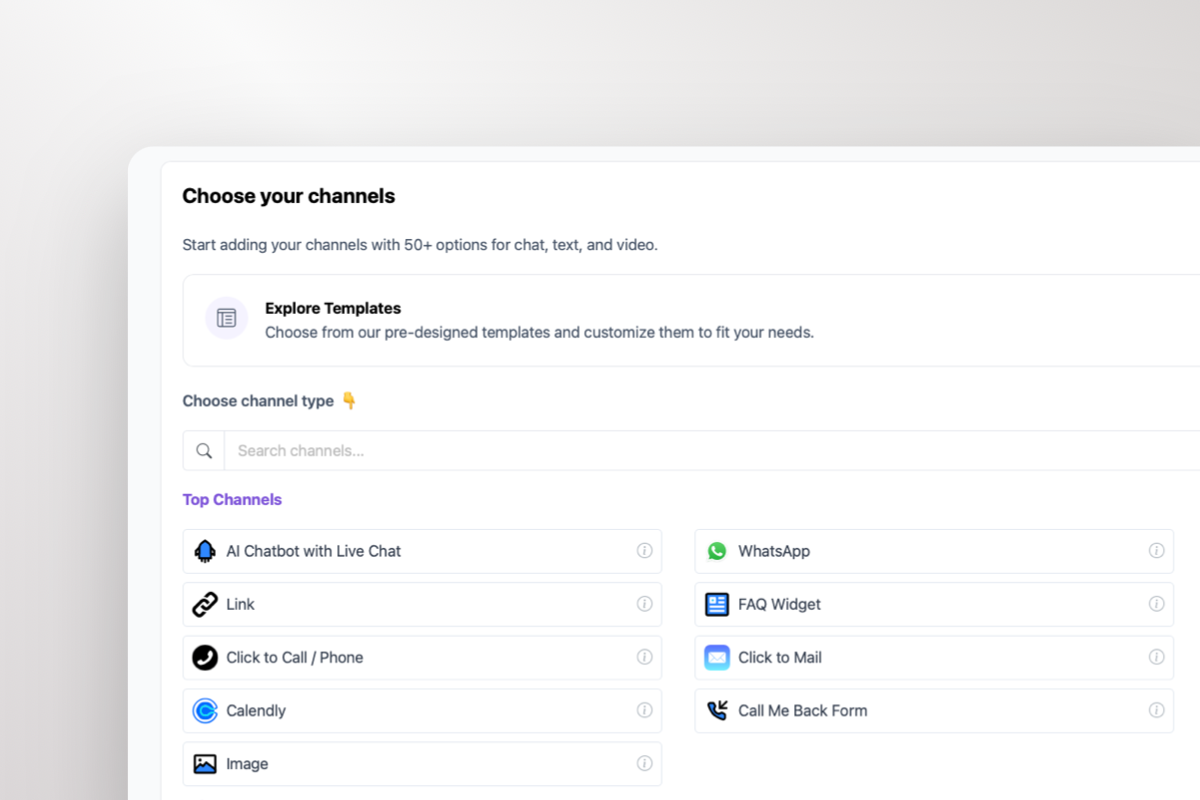This screenshot has width=1200, height=800.
Task: Show info for WhatsApp channel
Action: coord(1156,551)
